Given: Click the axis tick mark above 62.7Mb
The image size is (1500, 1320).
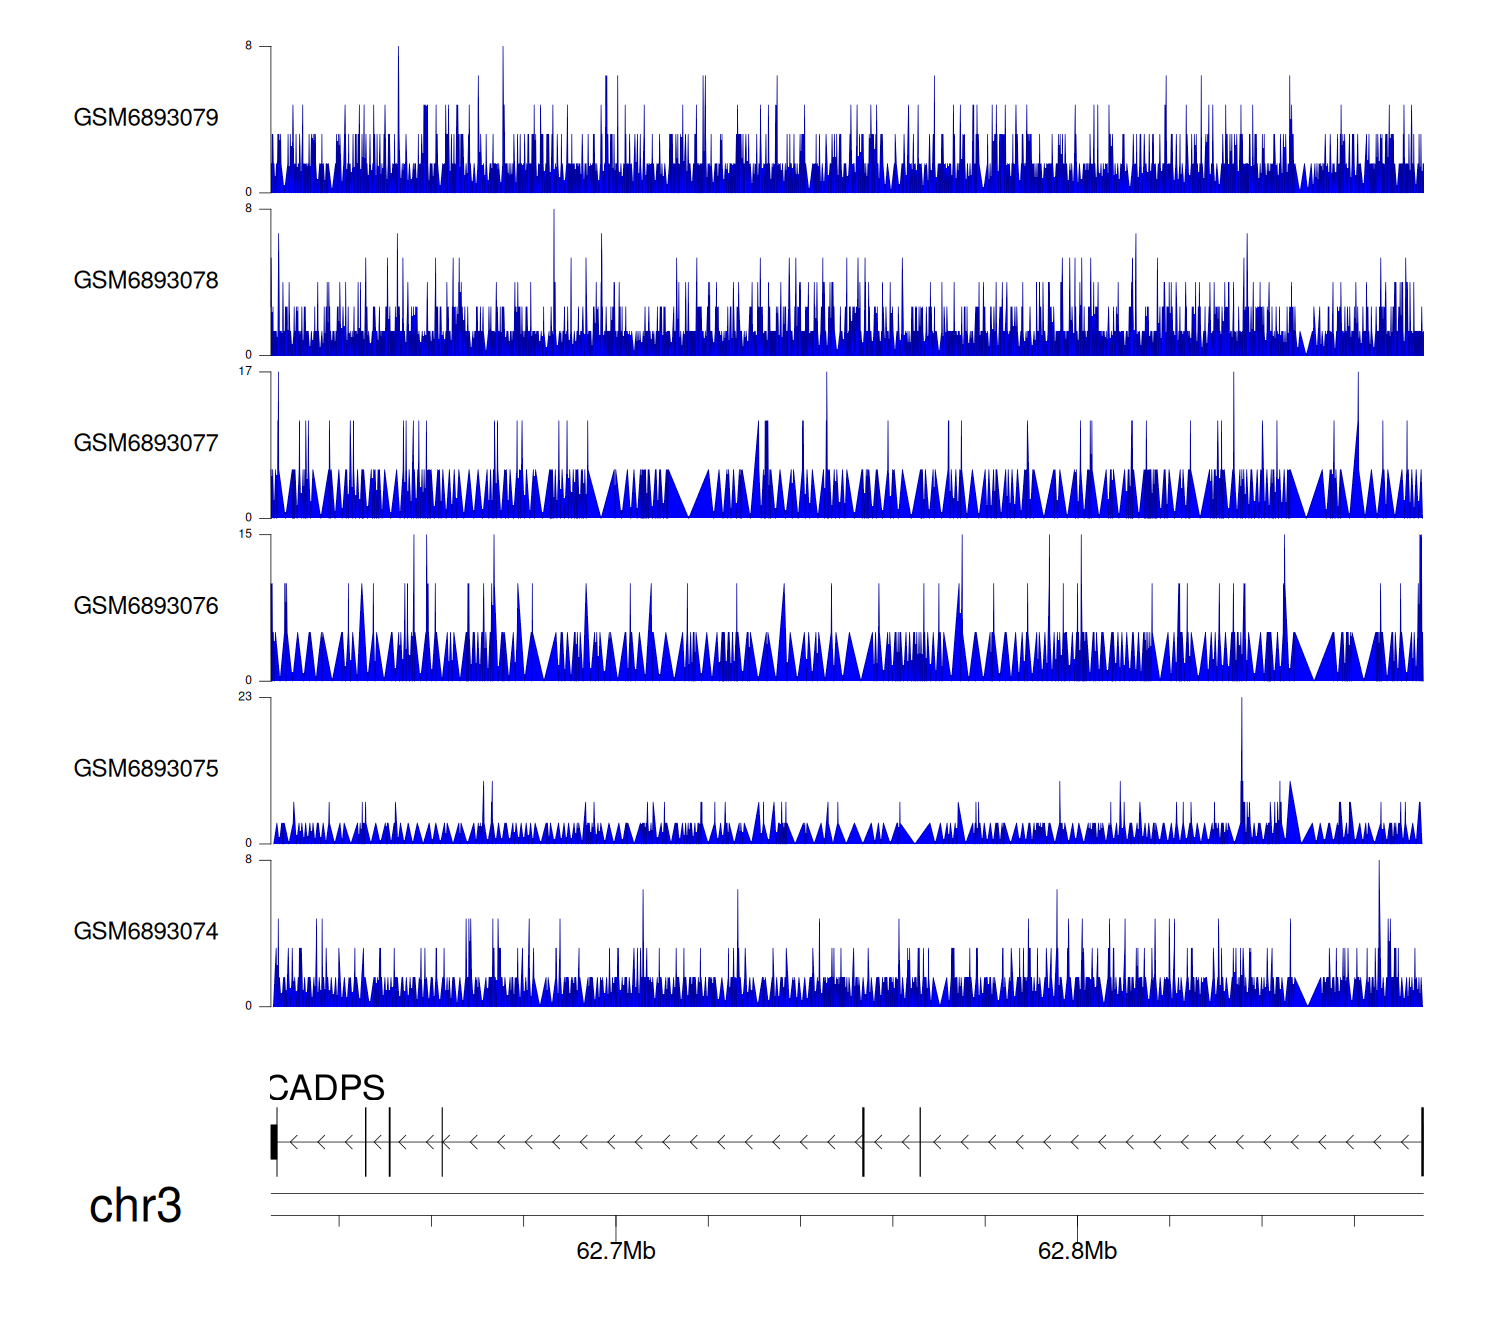Looking at the screenshot, I should pyautogui.click(x=616, y=1222).
